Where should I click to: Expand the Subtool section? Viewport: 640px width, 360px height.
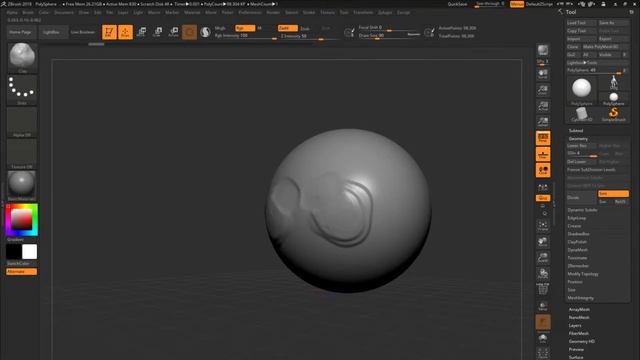click(576, 131)
